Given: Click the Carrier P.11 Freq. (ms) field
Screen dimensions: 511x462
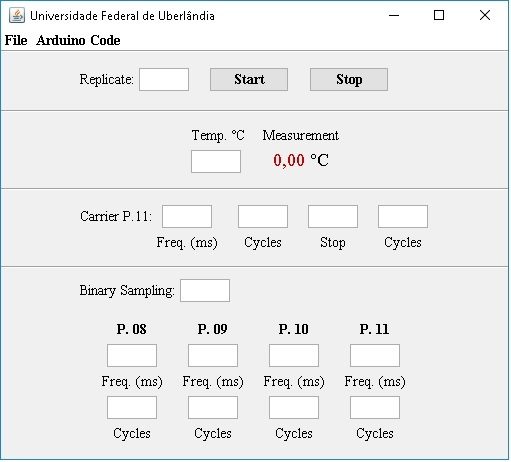Looking at the screenshot, I should 187,217.
